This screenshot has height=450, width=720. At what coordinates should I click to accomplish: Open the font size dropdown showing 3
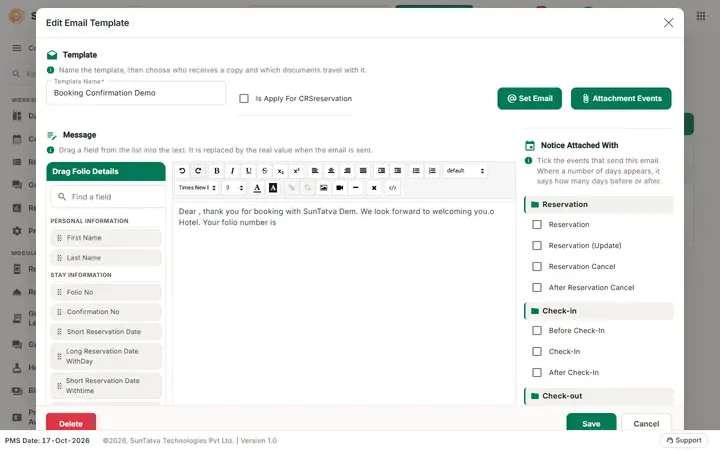coord(234,188)
